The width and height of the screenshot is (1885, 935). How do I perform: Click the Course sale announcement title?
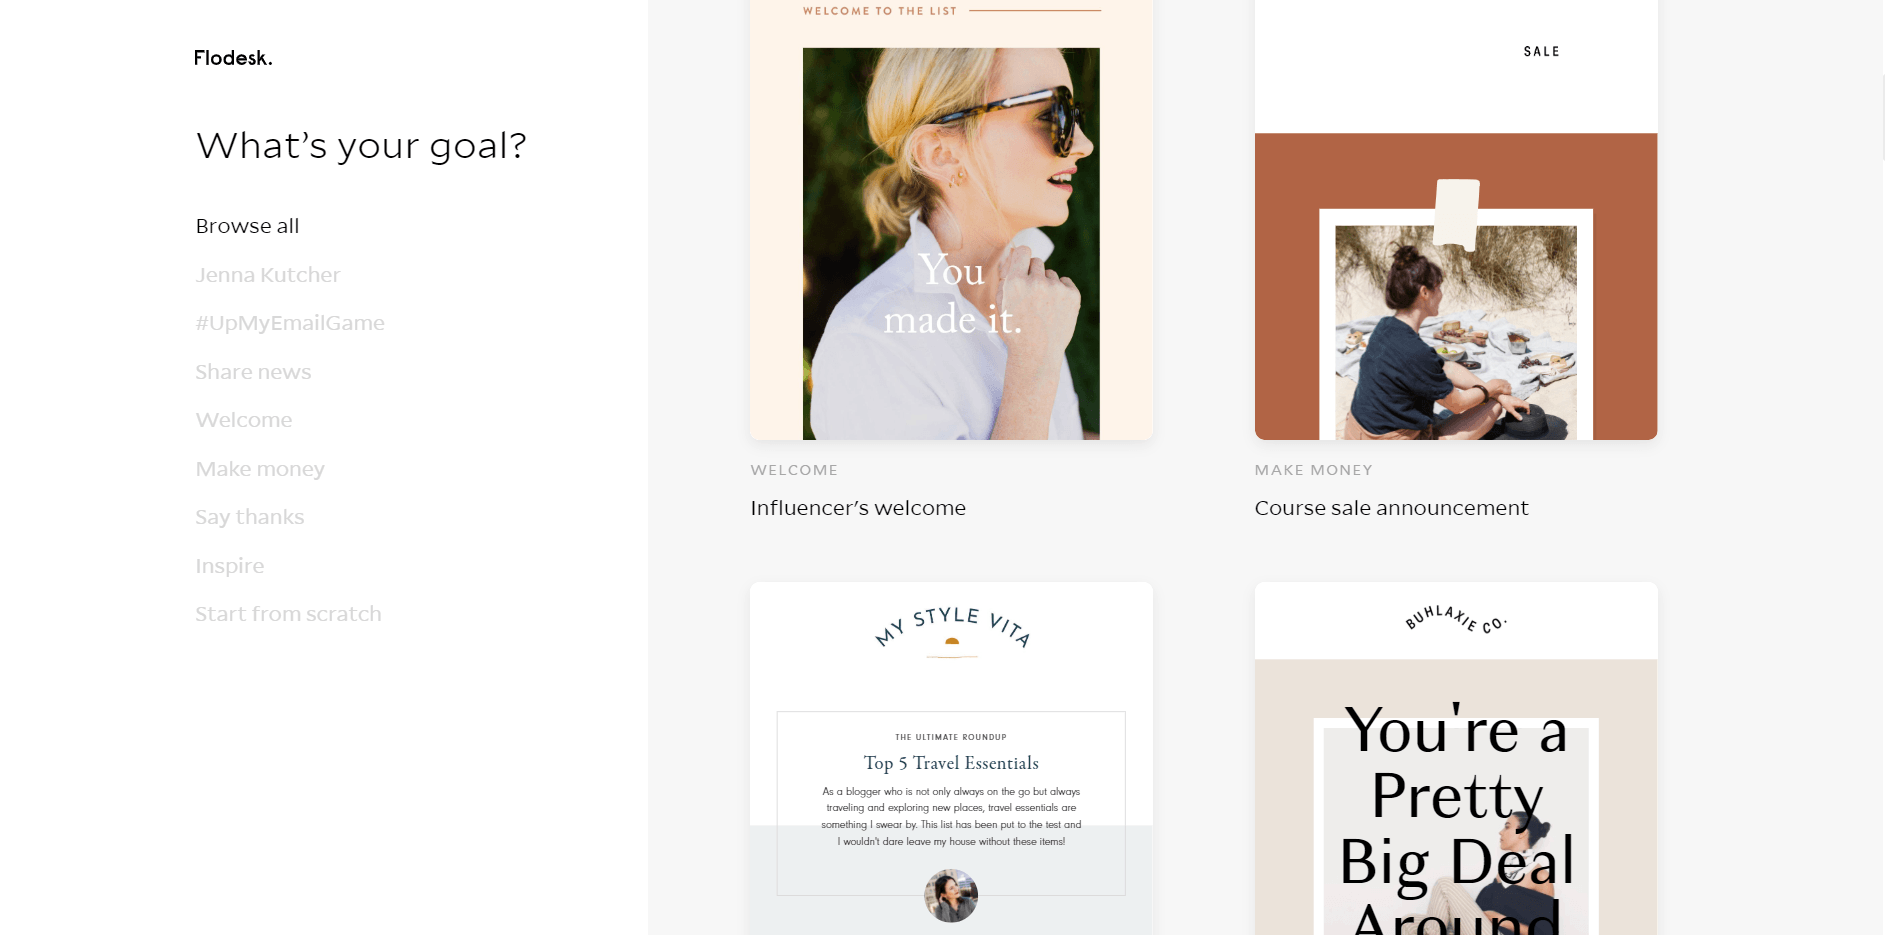coord(1391,508)
